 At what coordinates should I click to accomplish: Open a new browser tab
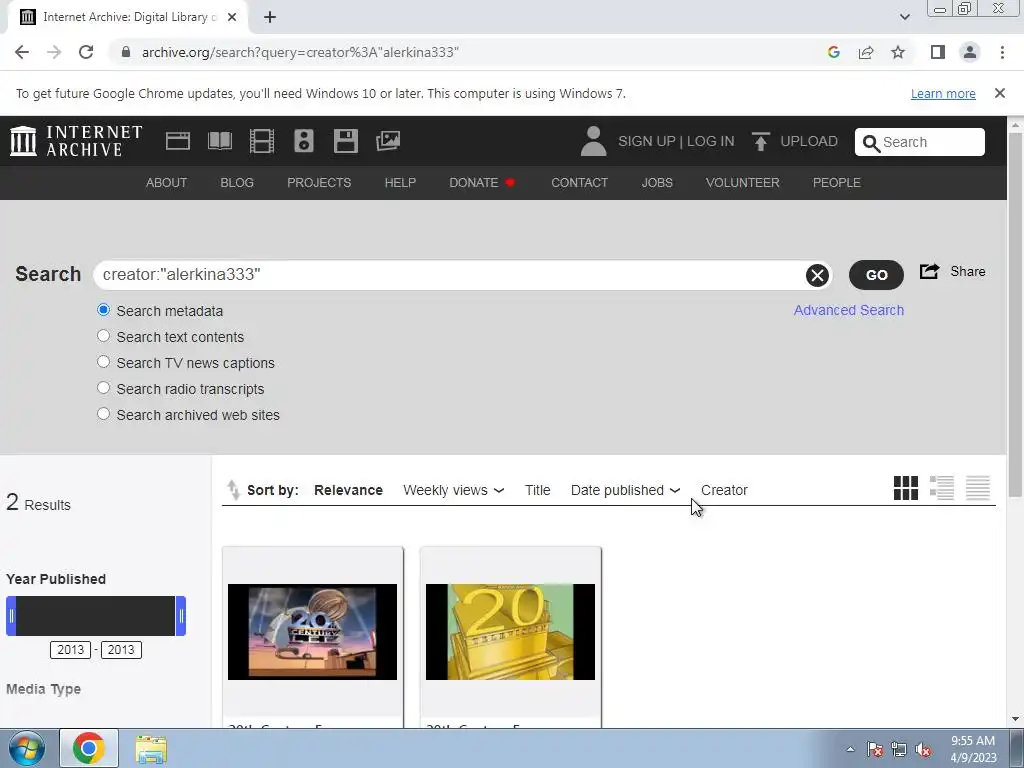click(x=270, y=17)
